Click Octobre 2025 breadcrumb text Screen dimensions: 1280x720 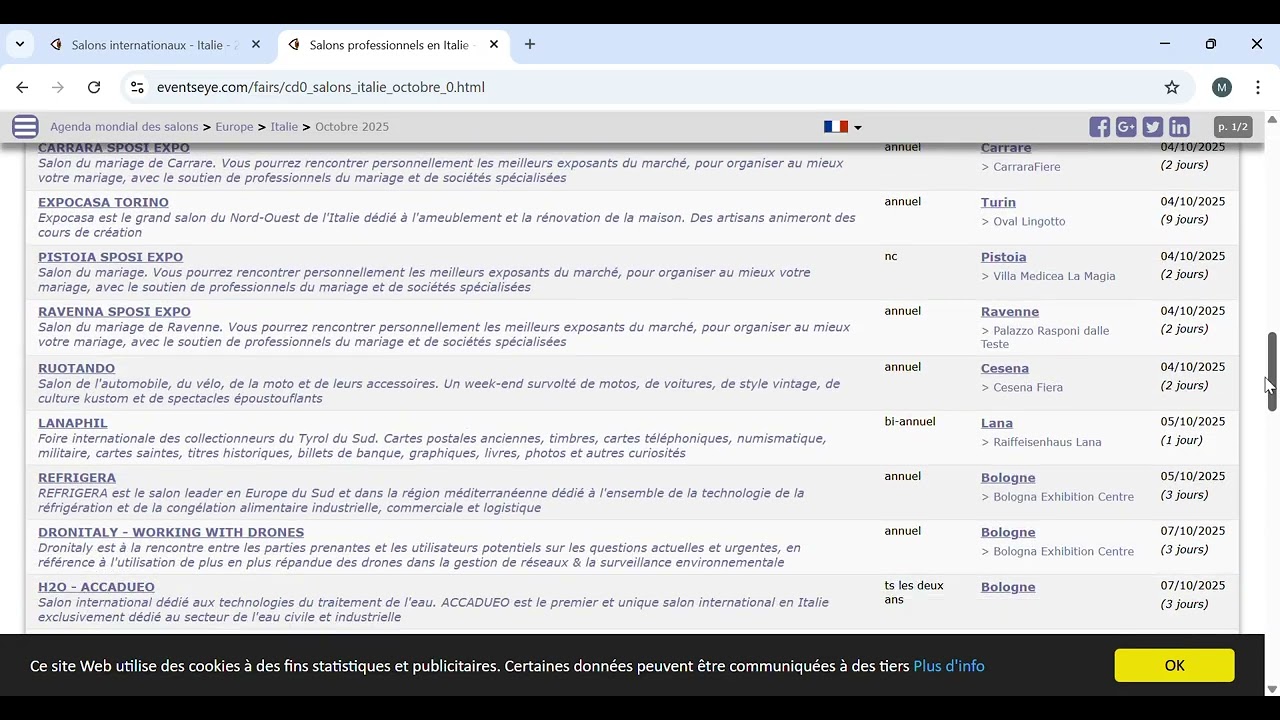352,127
